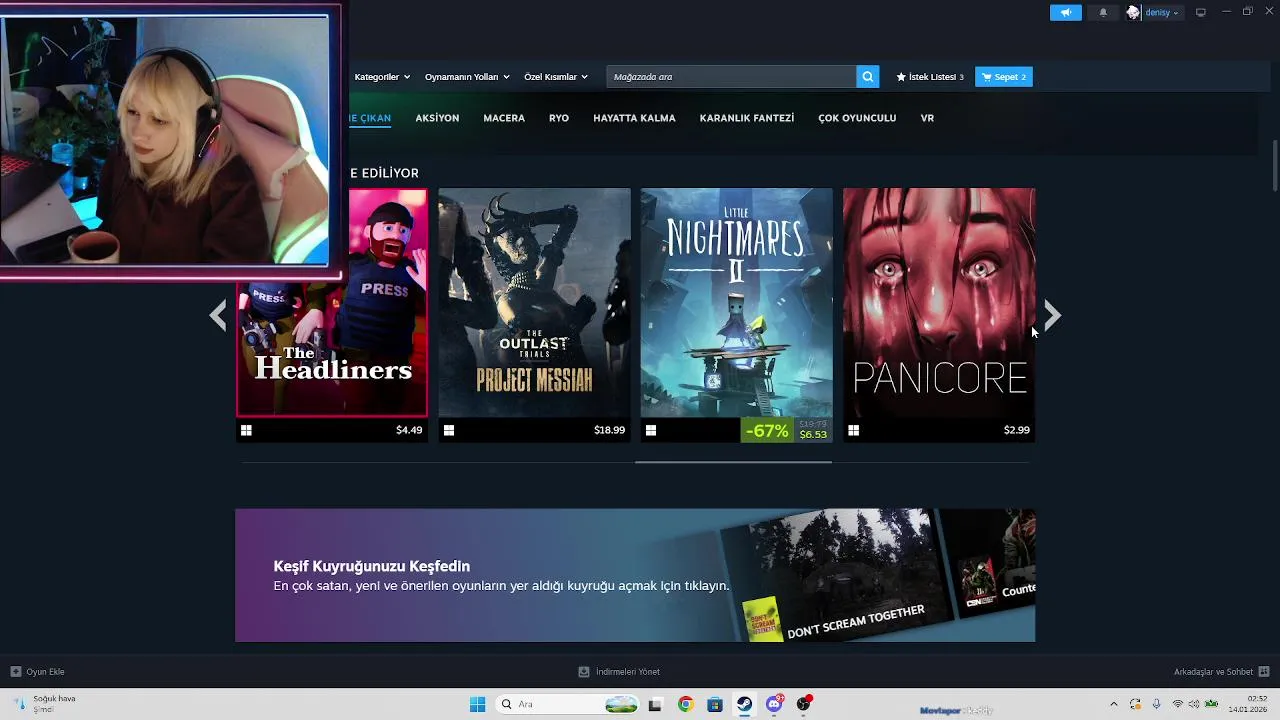This screenshot has width=1280, height=720.
Task: Open Steam announcements megaphone button
Action: click(1065, 12)
